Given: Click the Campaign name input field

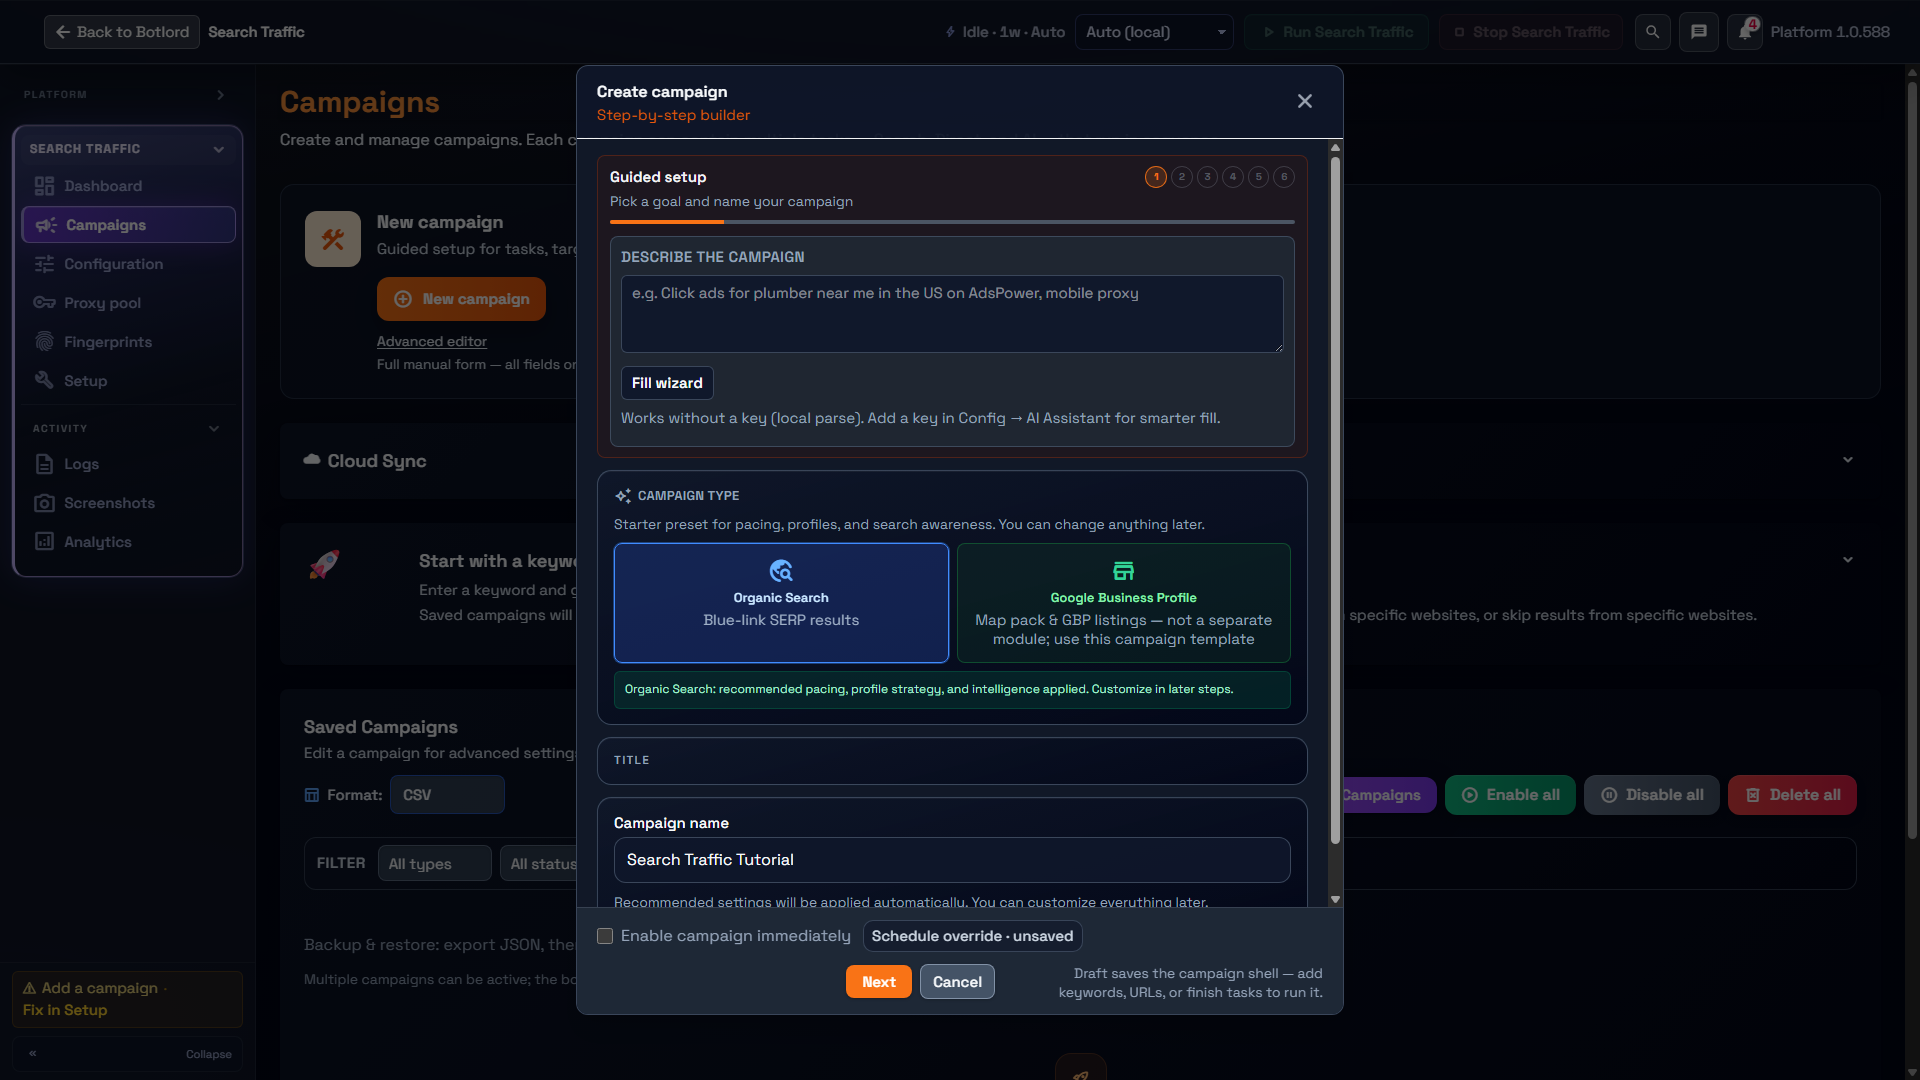Looking at the screenshot, I should [x=952, y=860].
